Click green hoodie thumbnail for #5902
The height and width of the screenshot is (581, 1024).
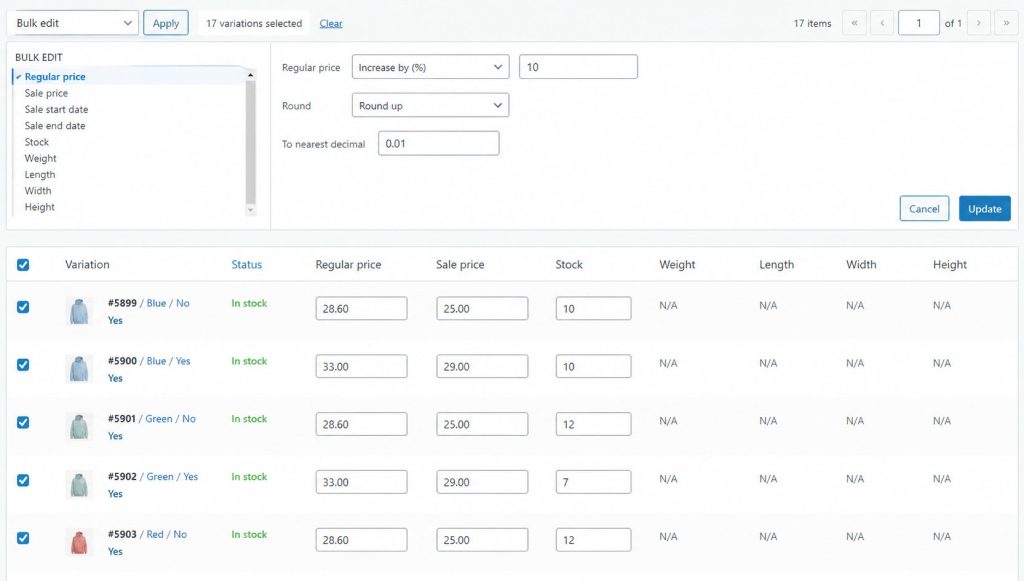(79, 484)
